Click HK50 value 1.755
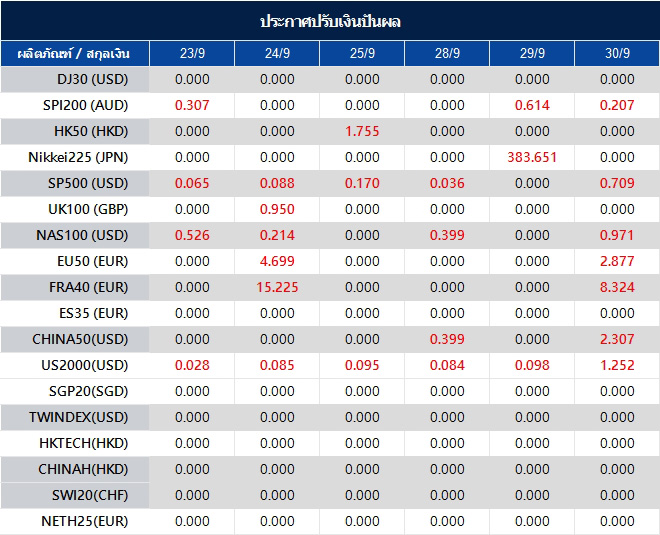This screenshot has width=660, height=535. [362, 131]
